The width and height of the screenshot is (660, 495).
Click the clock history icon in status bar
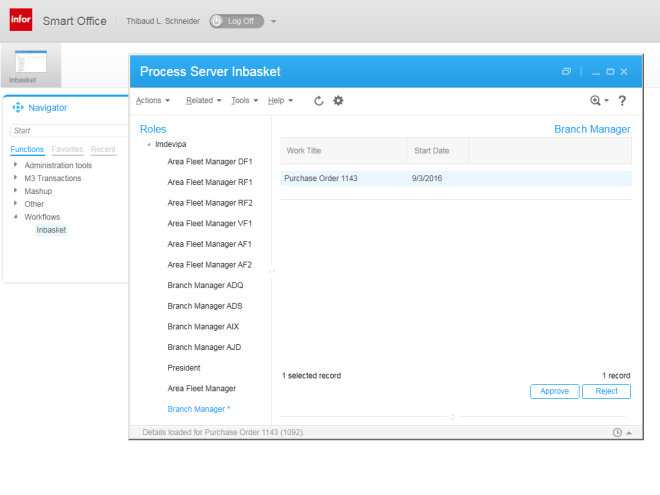617,432
